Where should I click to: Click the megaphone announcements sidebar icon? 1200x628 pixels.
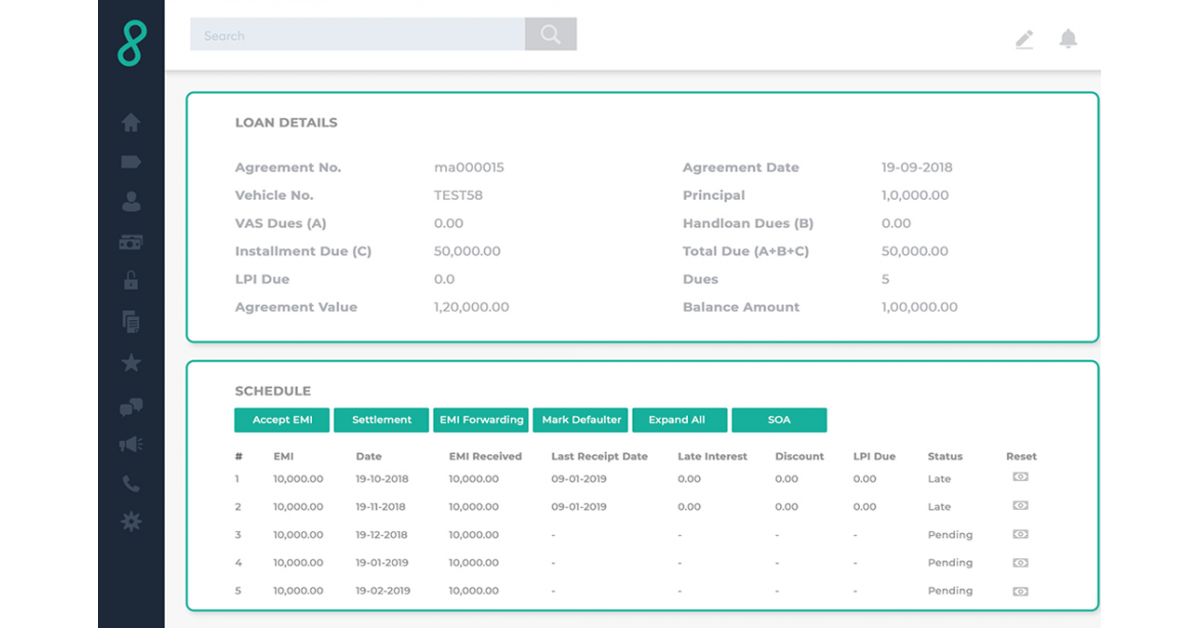point(131,444)
